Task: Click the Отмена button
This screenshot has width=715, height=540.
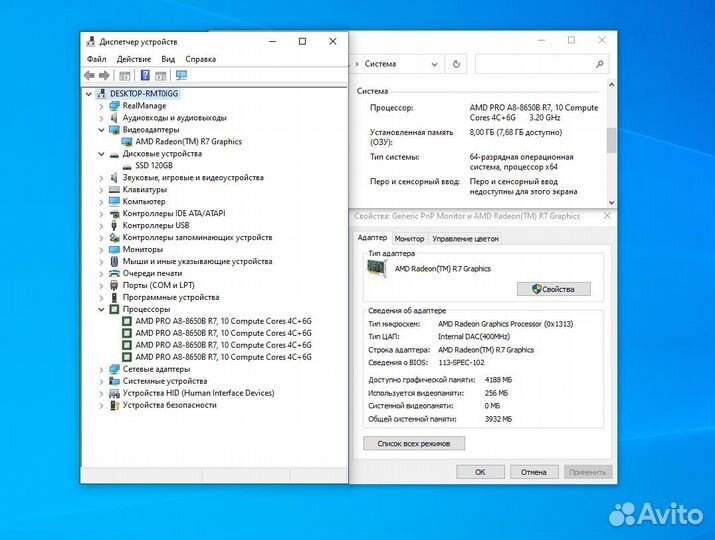Action: (x=534, y=472)
